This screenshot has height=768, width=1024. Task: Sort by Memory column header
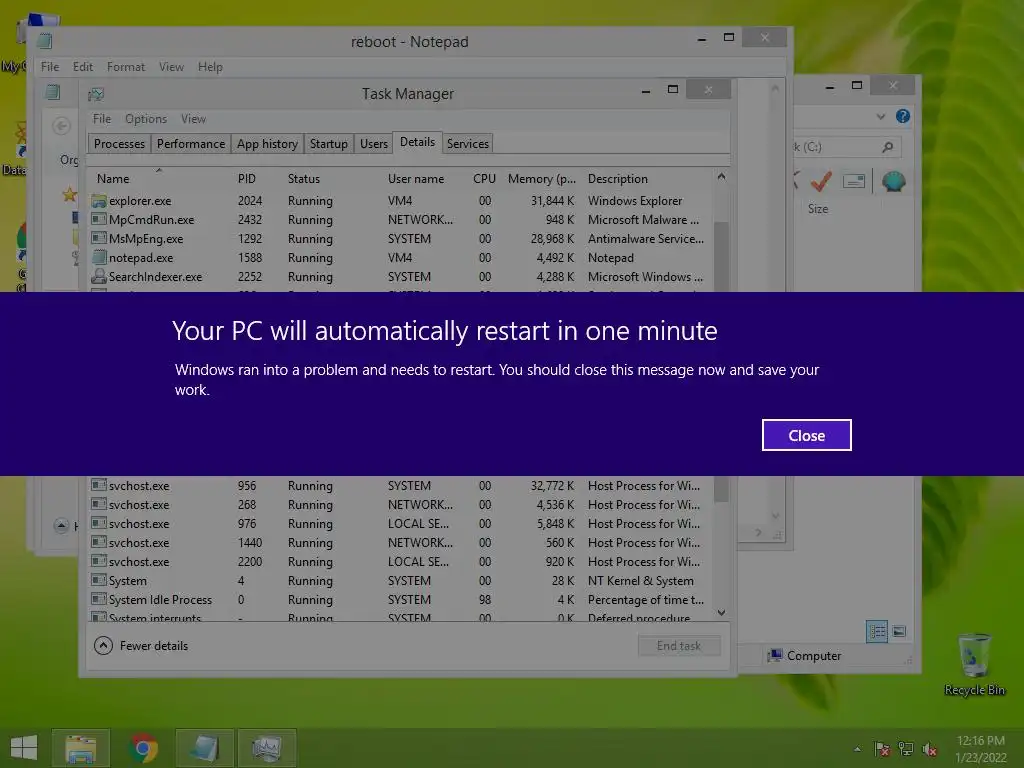coord(542,179)
